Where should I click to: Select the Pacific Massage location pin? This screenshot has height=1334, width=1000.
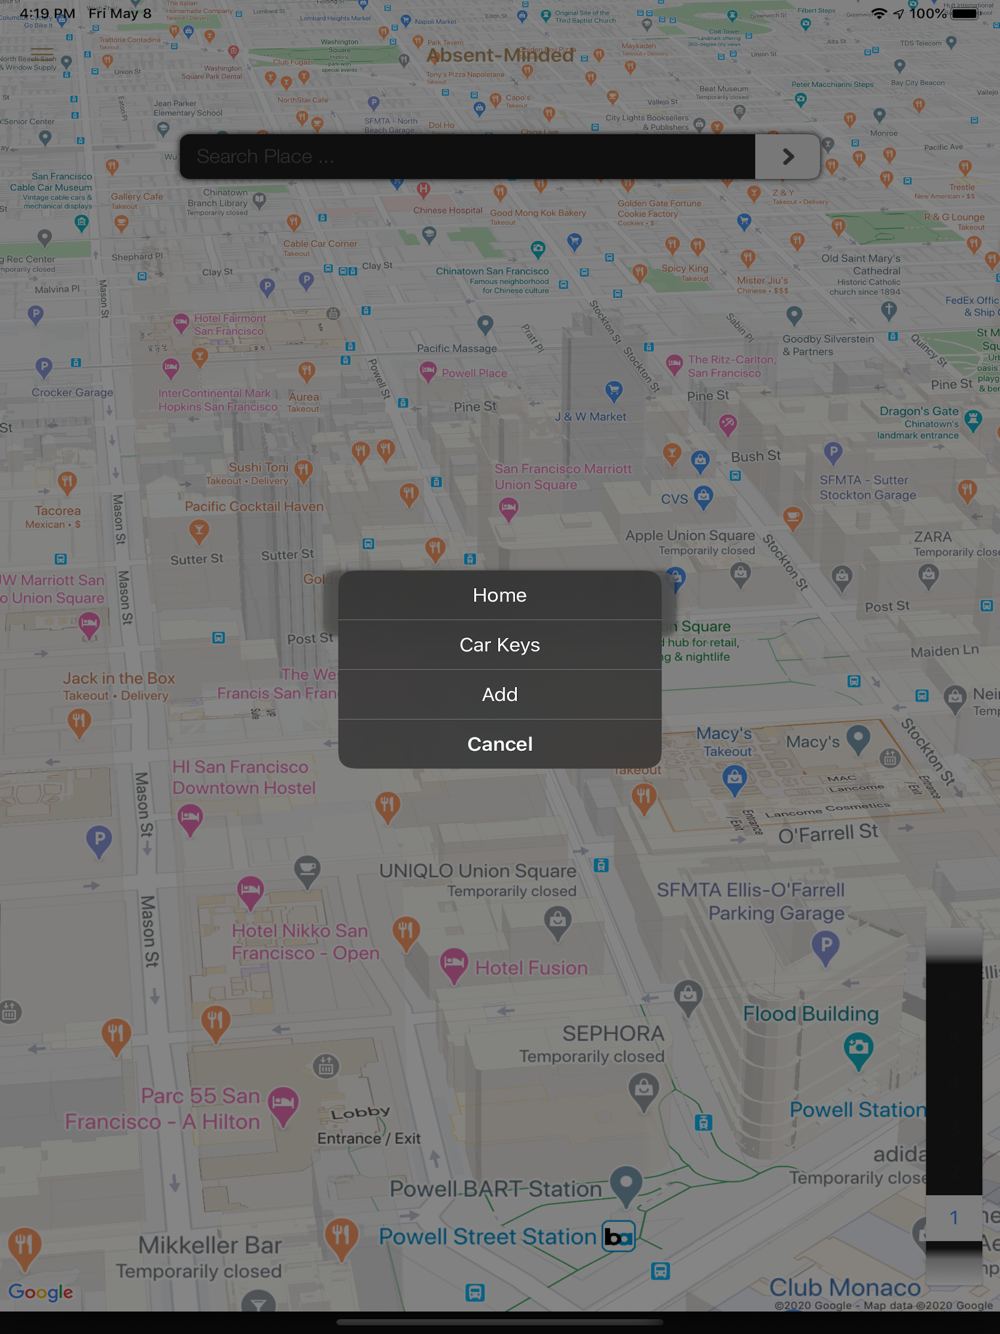[x=485, y=325]
